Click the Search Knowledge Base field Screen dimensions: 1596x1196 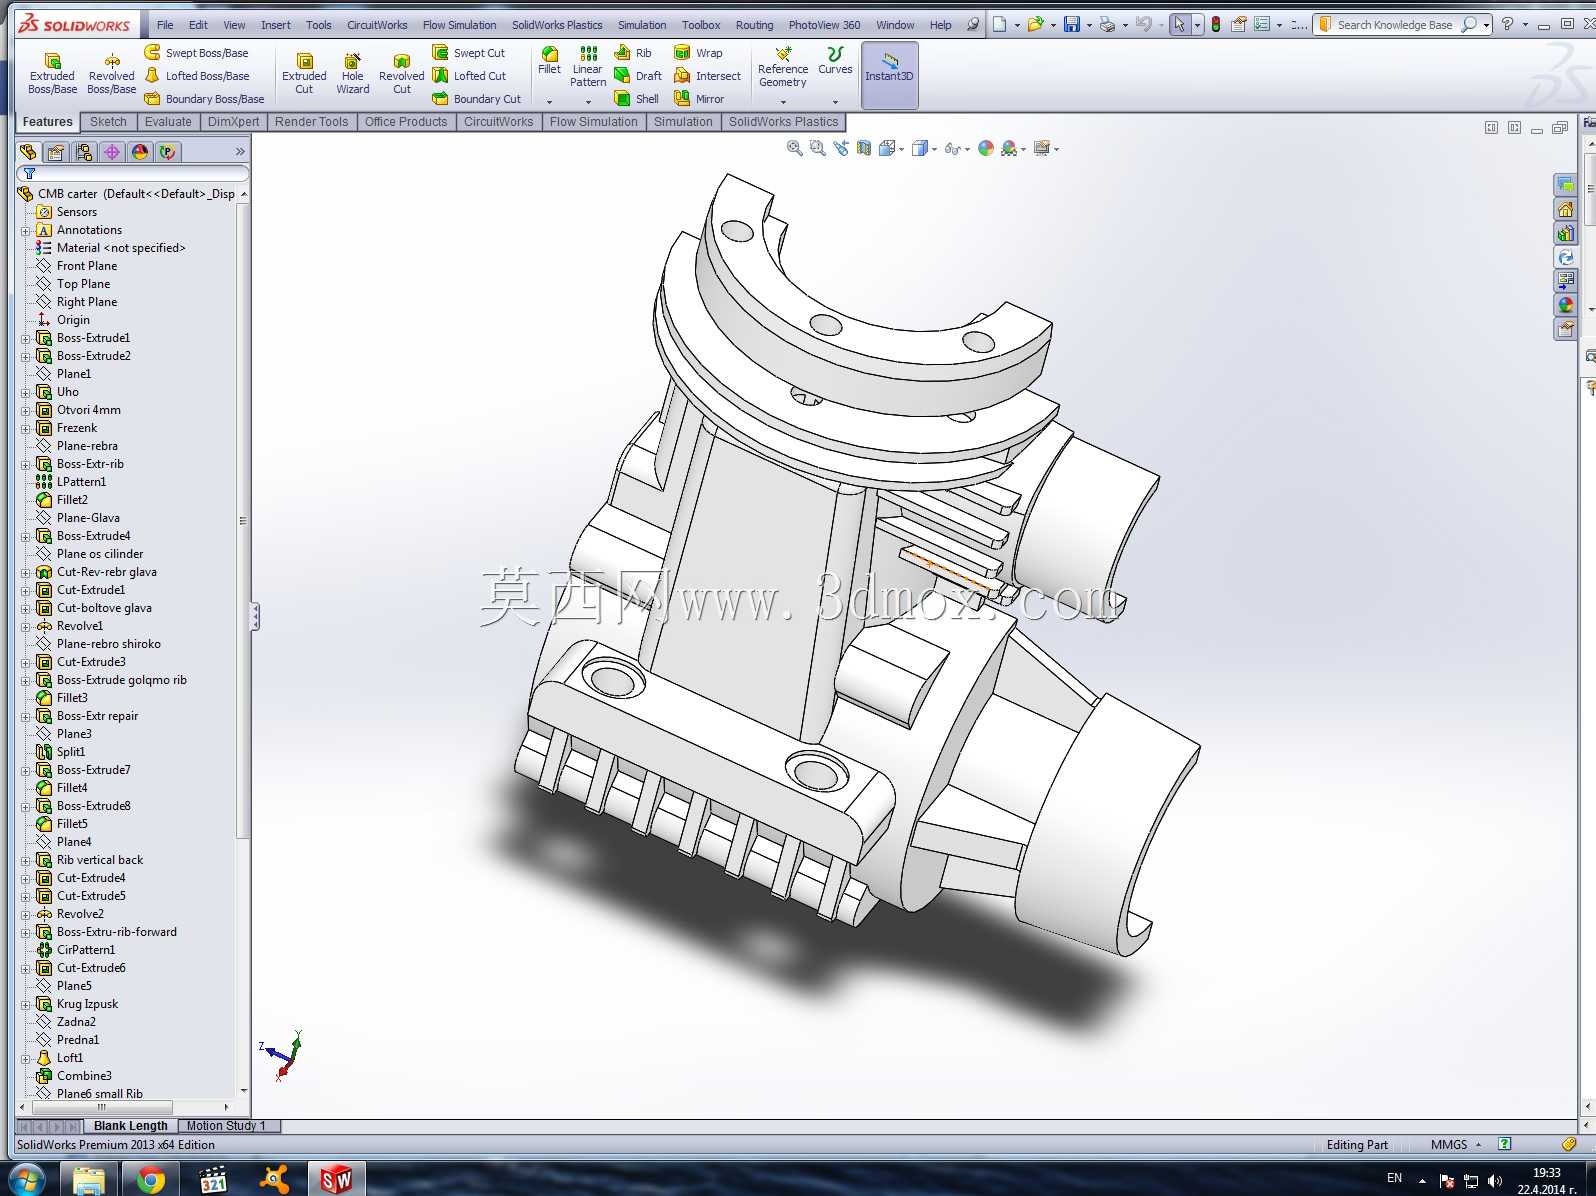(1396, 25)
